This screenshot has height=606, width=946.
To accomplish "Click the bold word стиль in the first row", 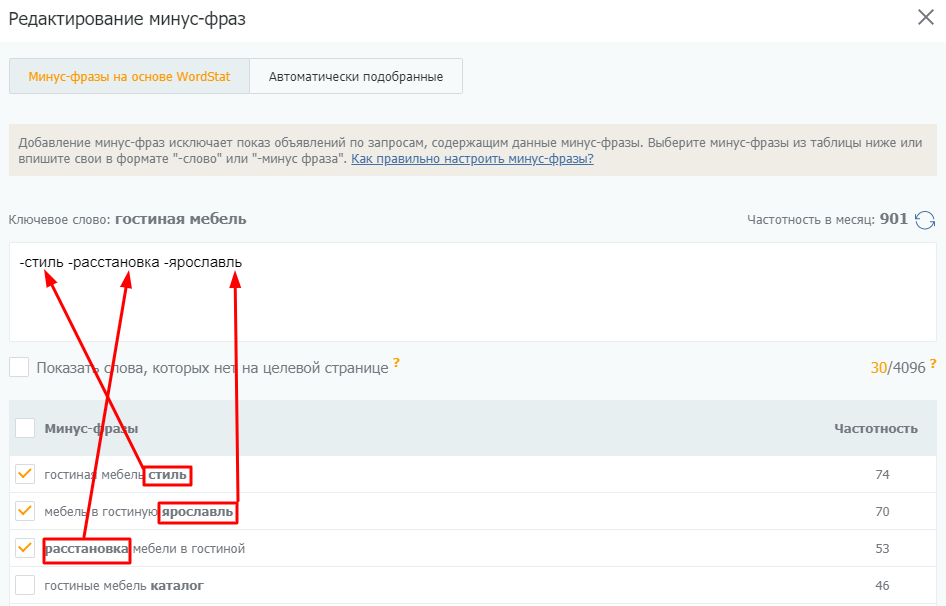I will 168,475.
